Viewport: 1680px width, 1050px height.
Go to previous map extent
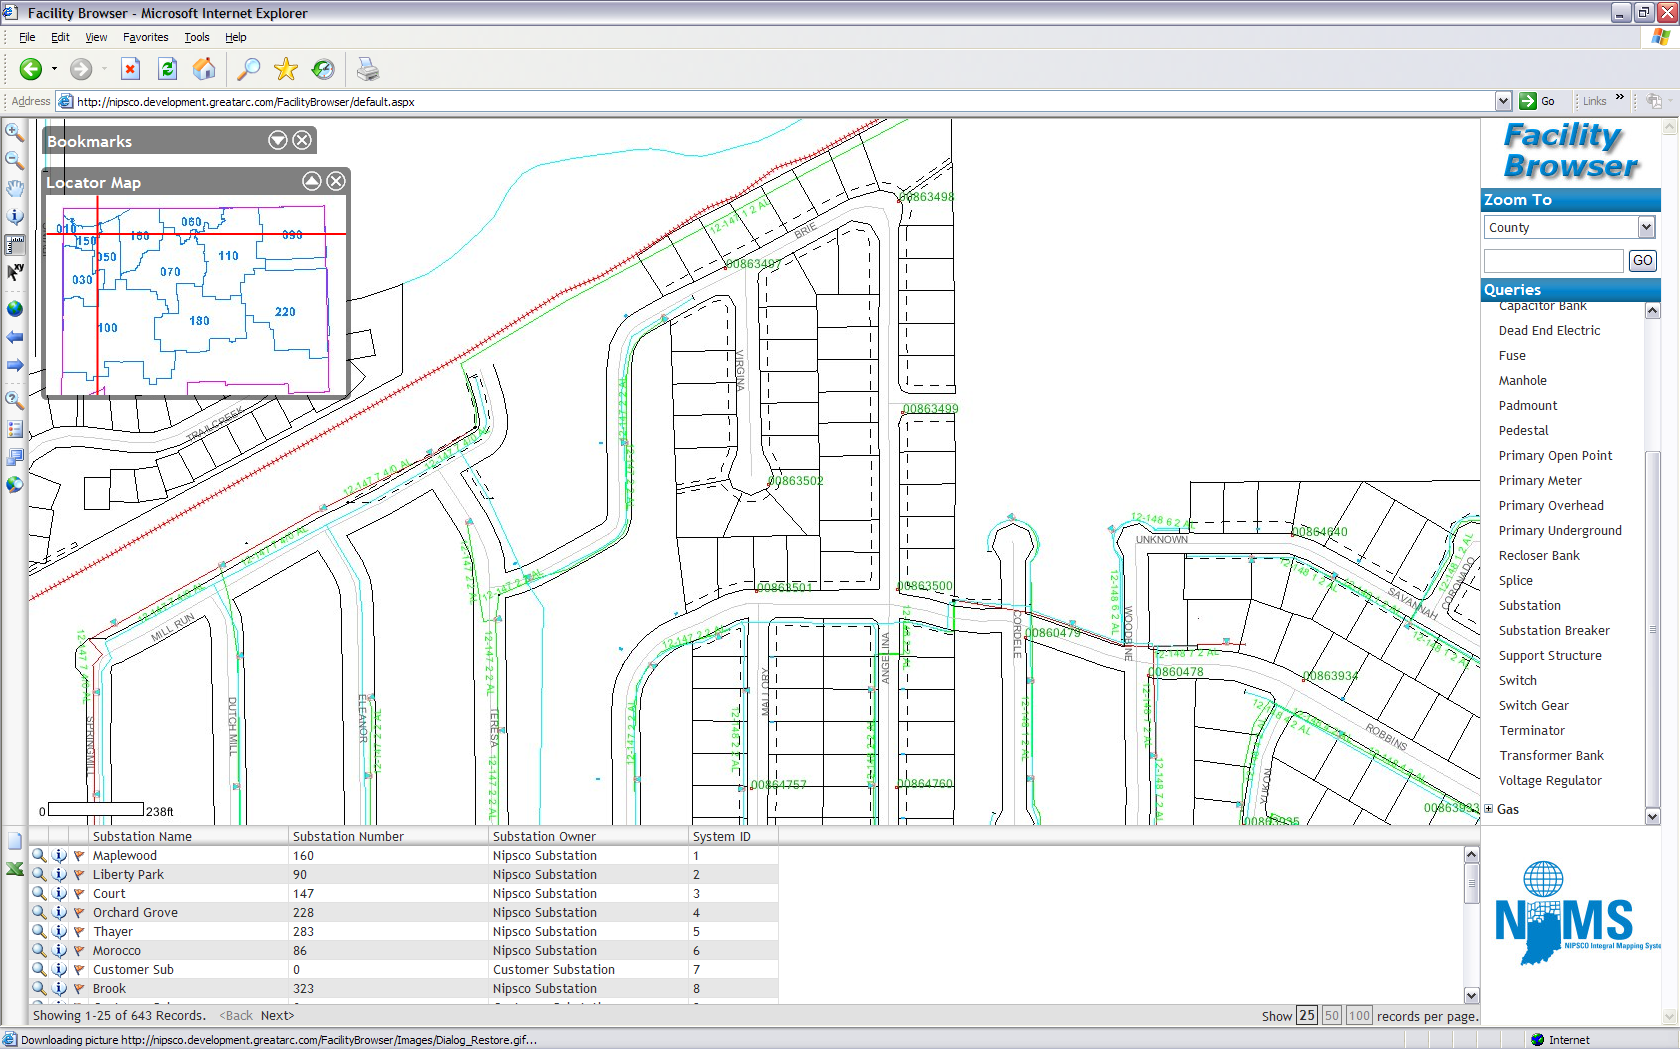pos(14,337)
